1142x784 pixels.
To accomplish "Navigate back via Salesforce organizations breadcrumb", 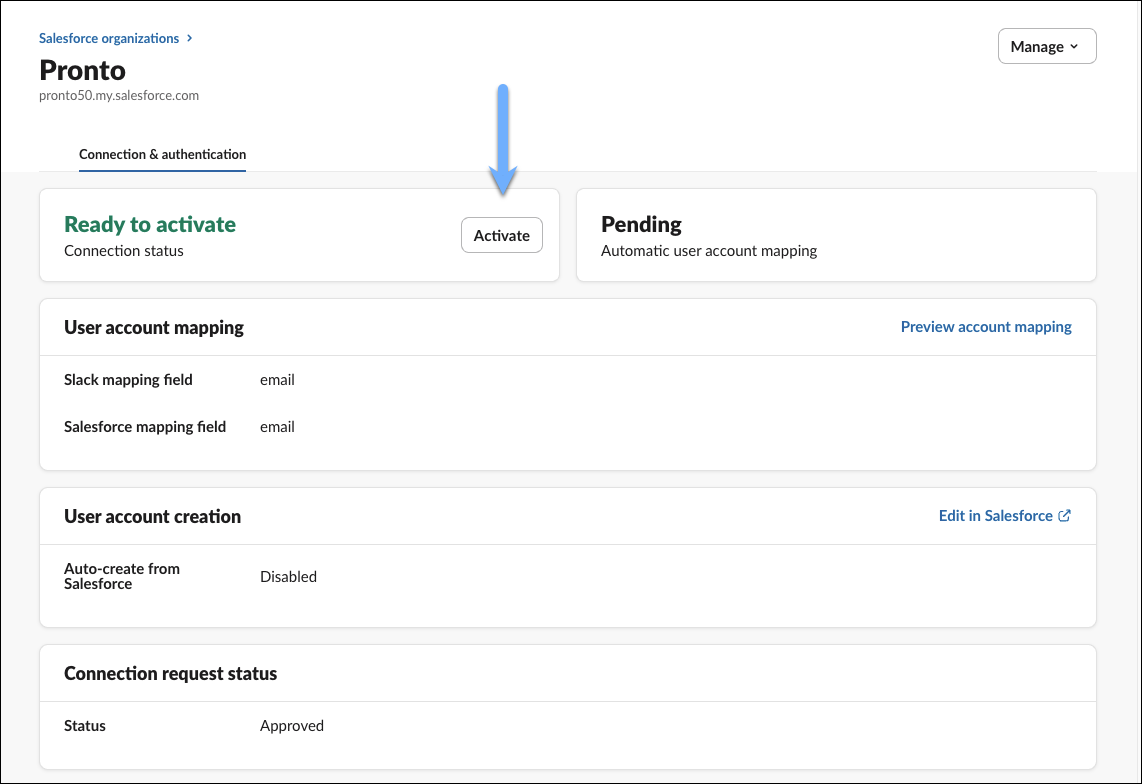I will coord(109,38).
